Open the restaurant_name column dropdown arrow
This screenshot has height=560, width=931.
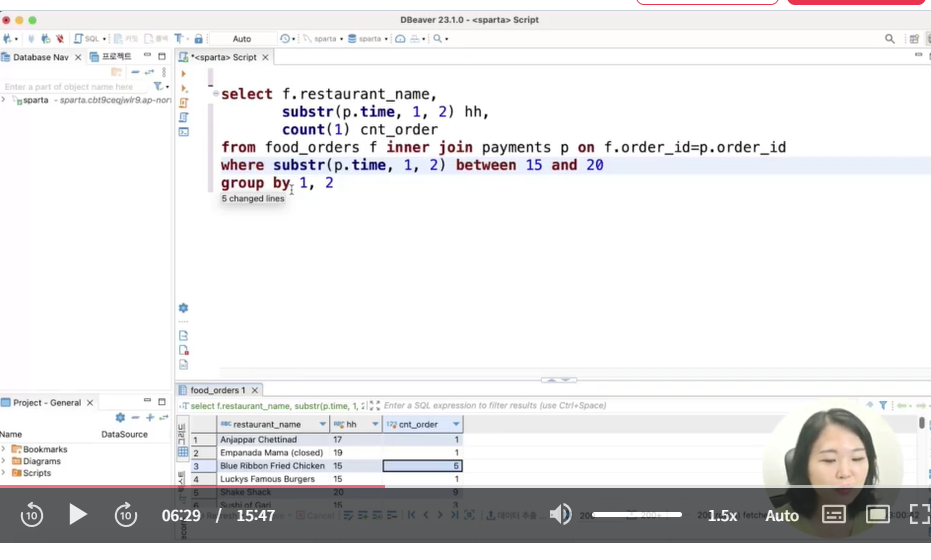click(322, 424)
